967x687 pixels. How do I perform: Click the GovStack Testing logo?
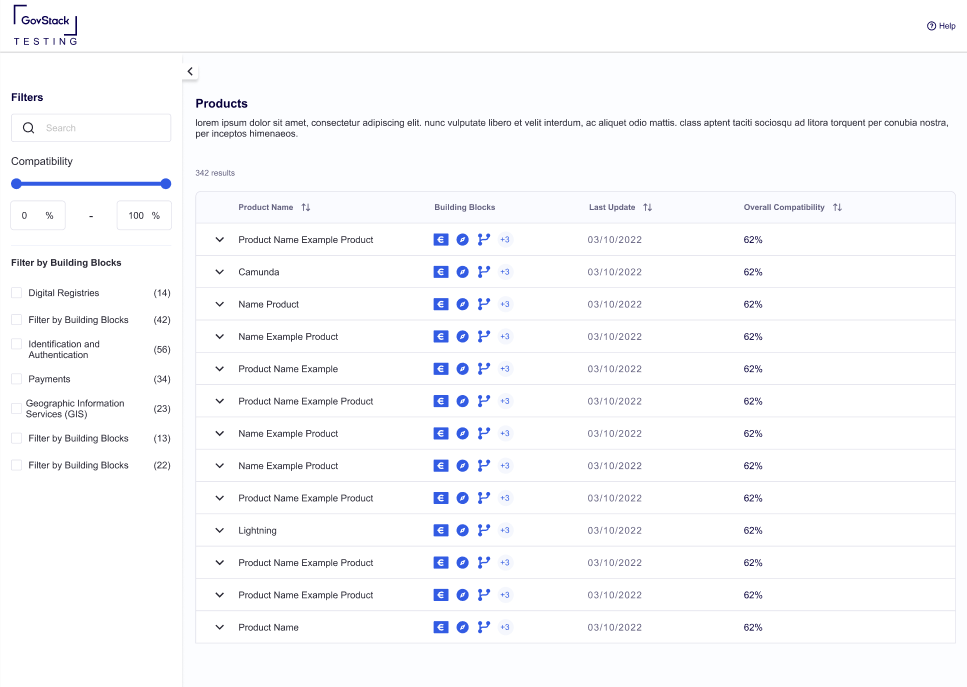pyautogui.click(x=46, y=25)
